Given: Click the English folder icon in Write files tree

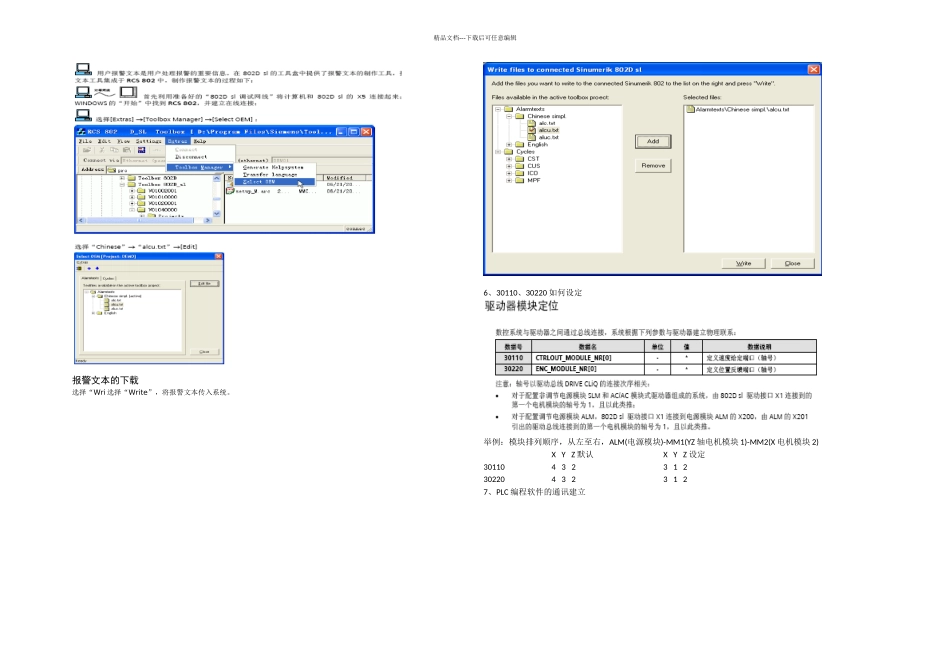Looking at the screenshot, I should pos(520,145).
